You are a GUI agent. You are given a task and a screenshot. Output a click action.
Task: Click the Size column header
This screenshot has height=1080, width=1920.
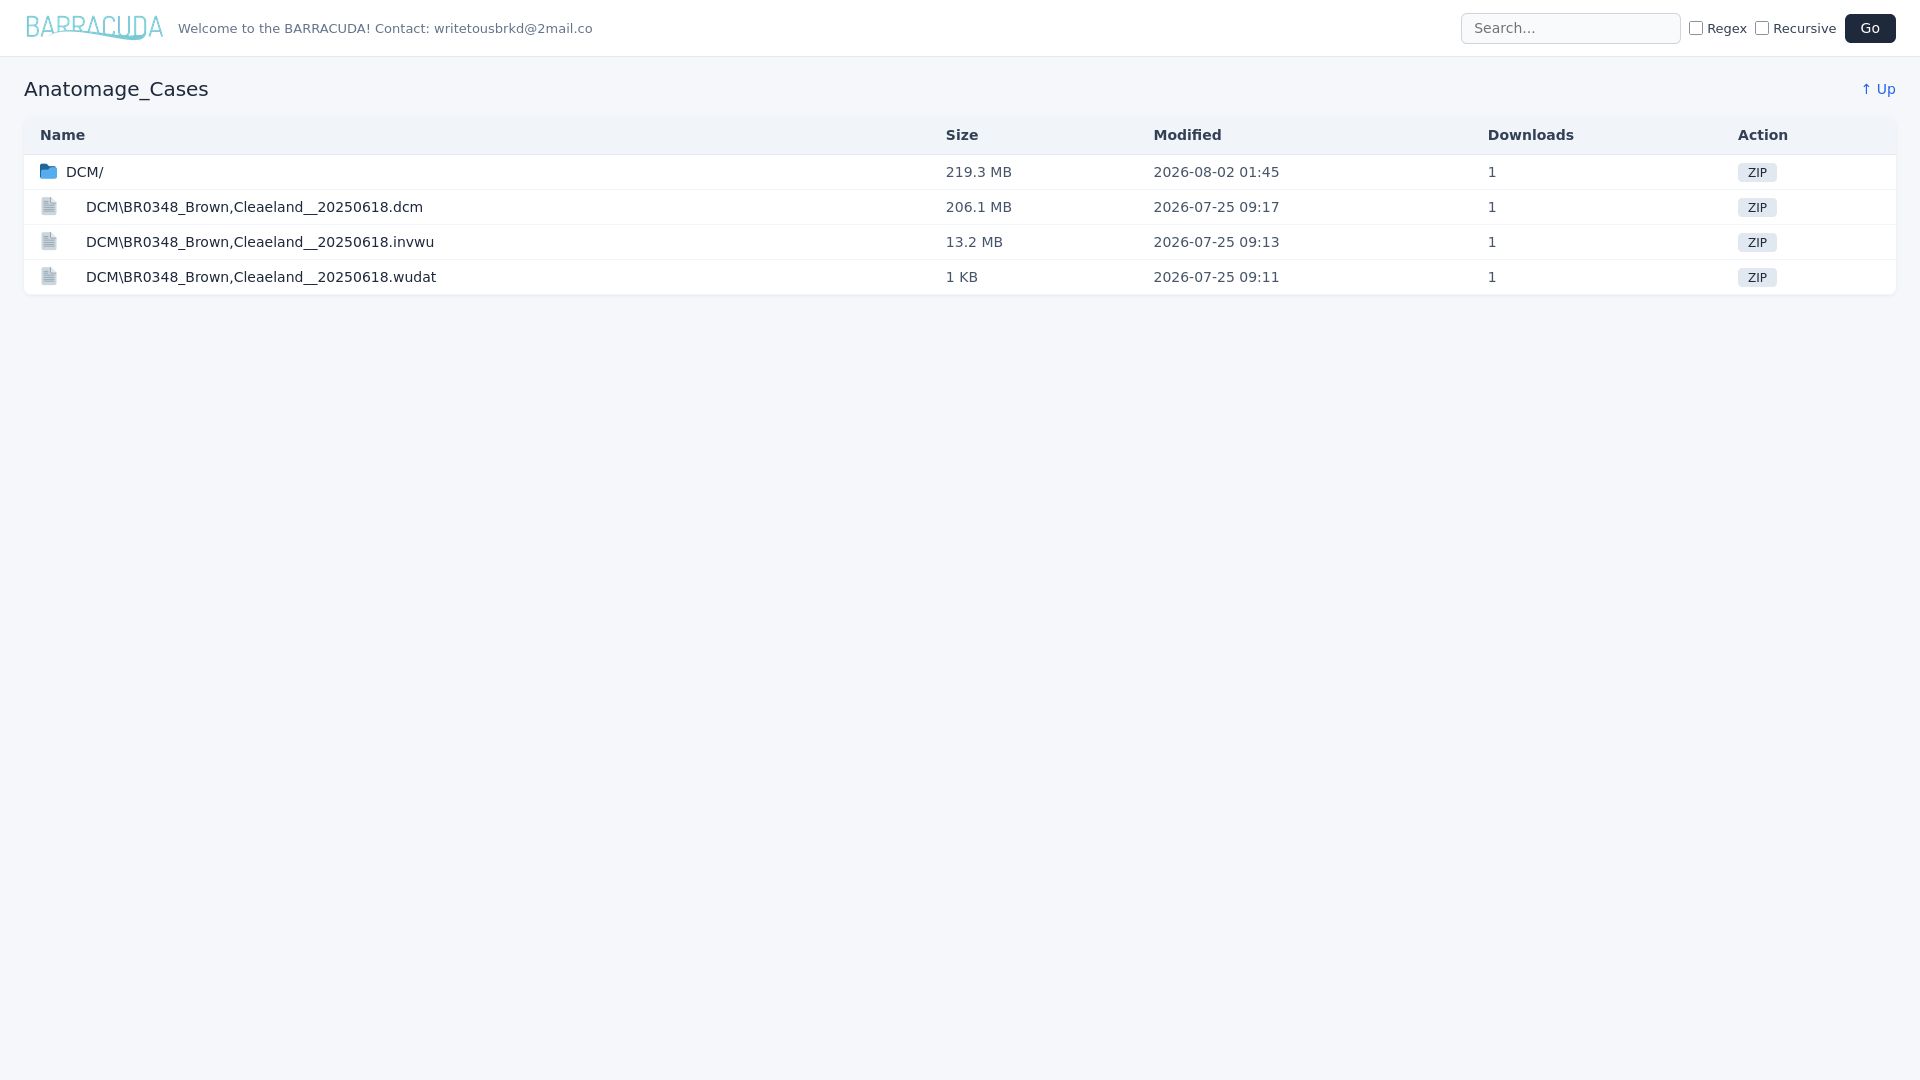(x=962, y=135)
